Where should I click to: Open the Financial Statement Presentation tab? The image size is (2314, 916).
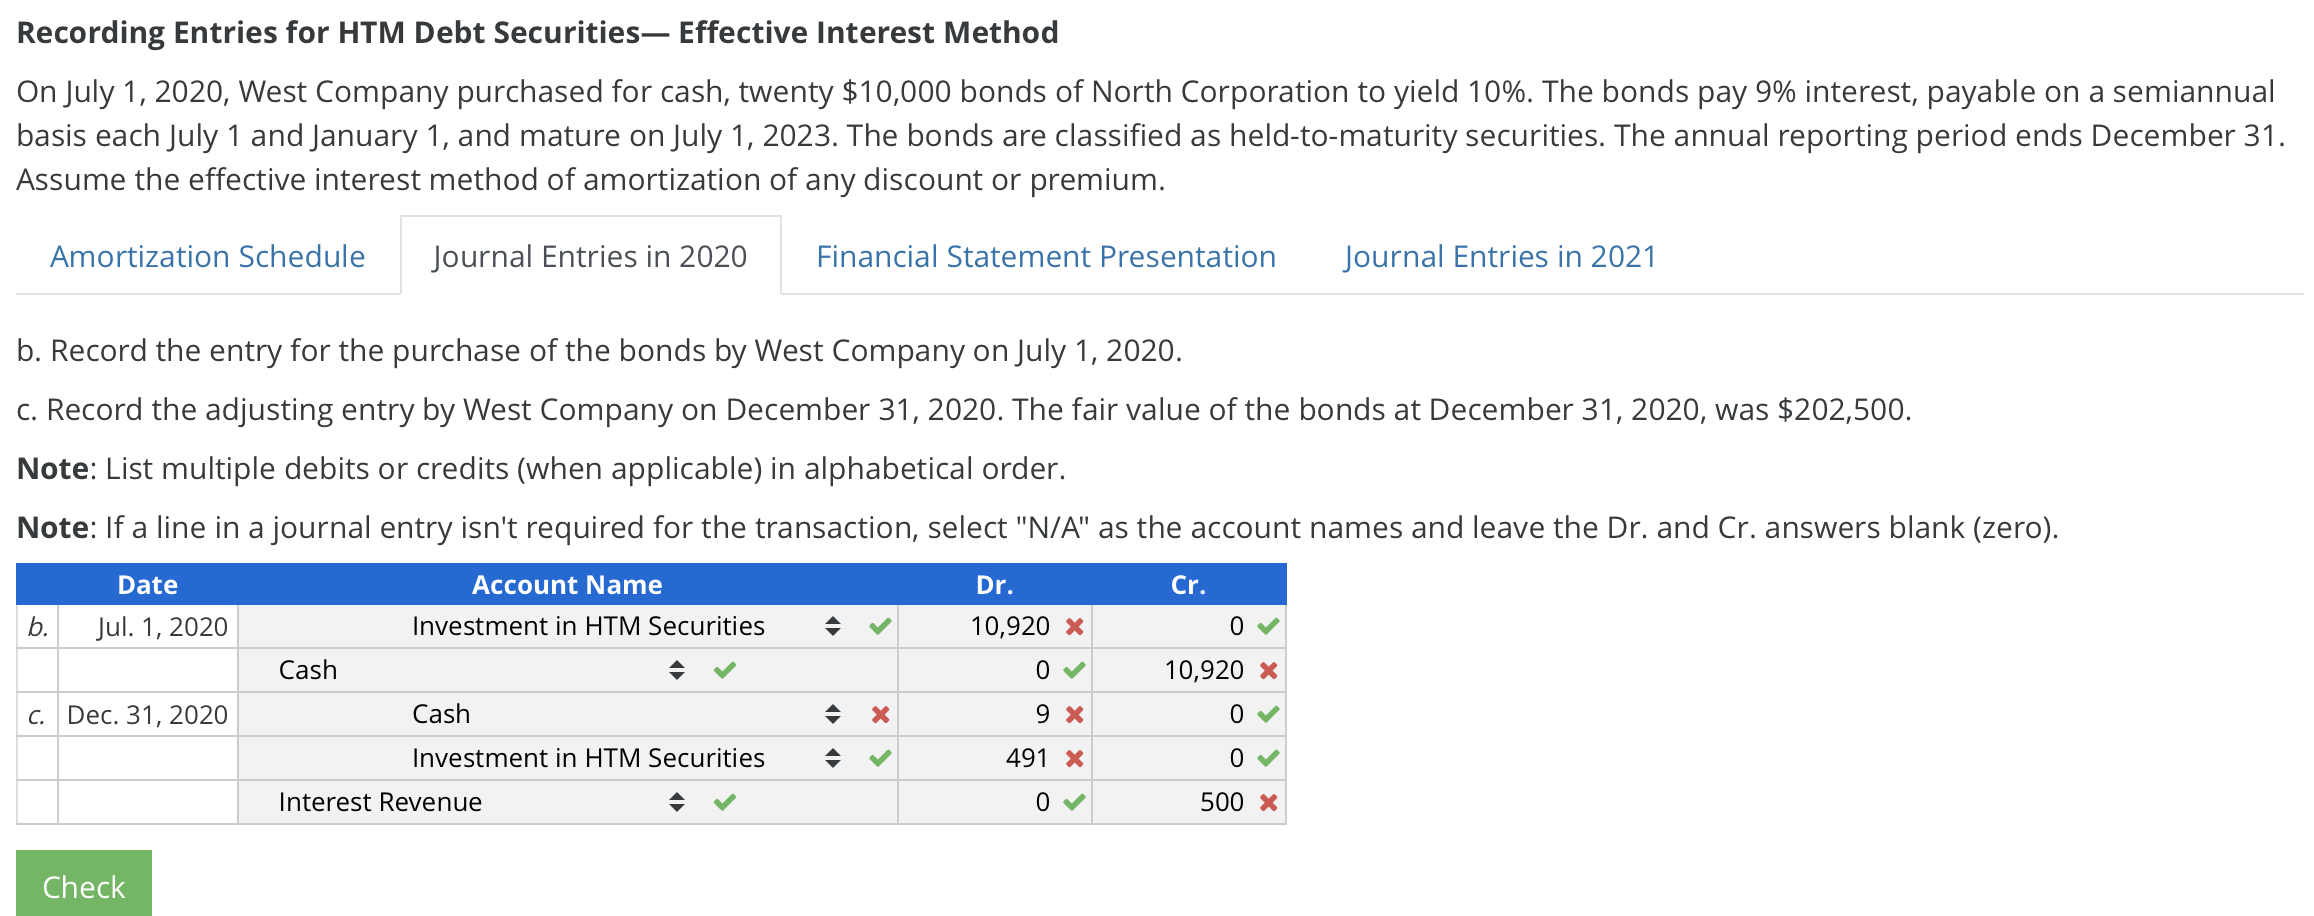click(x=1046, y=256)
